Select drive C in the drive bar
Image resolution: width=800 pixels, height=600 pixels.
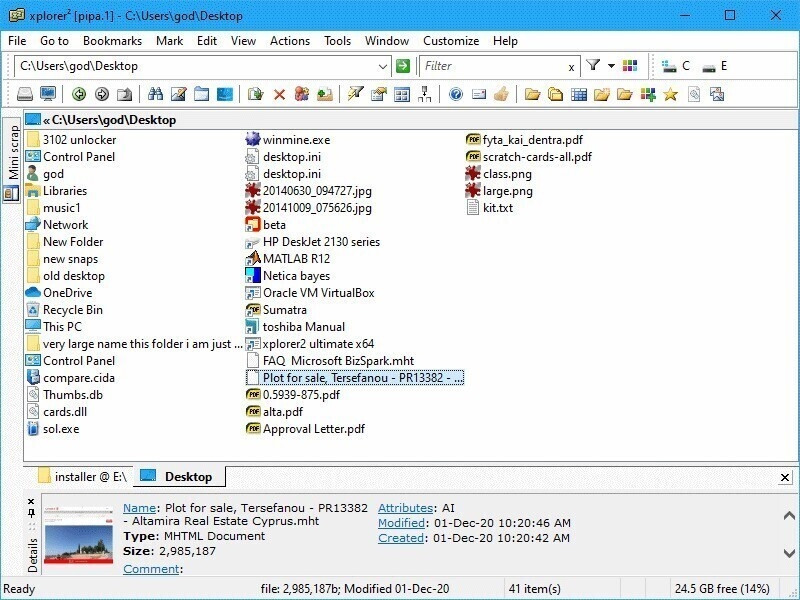coord(677,66)
